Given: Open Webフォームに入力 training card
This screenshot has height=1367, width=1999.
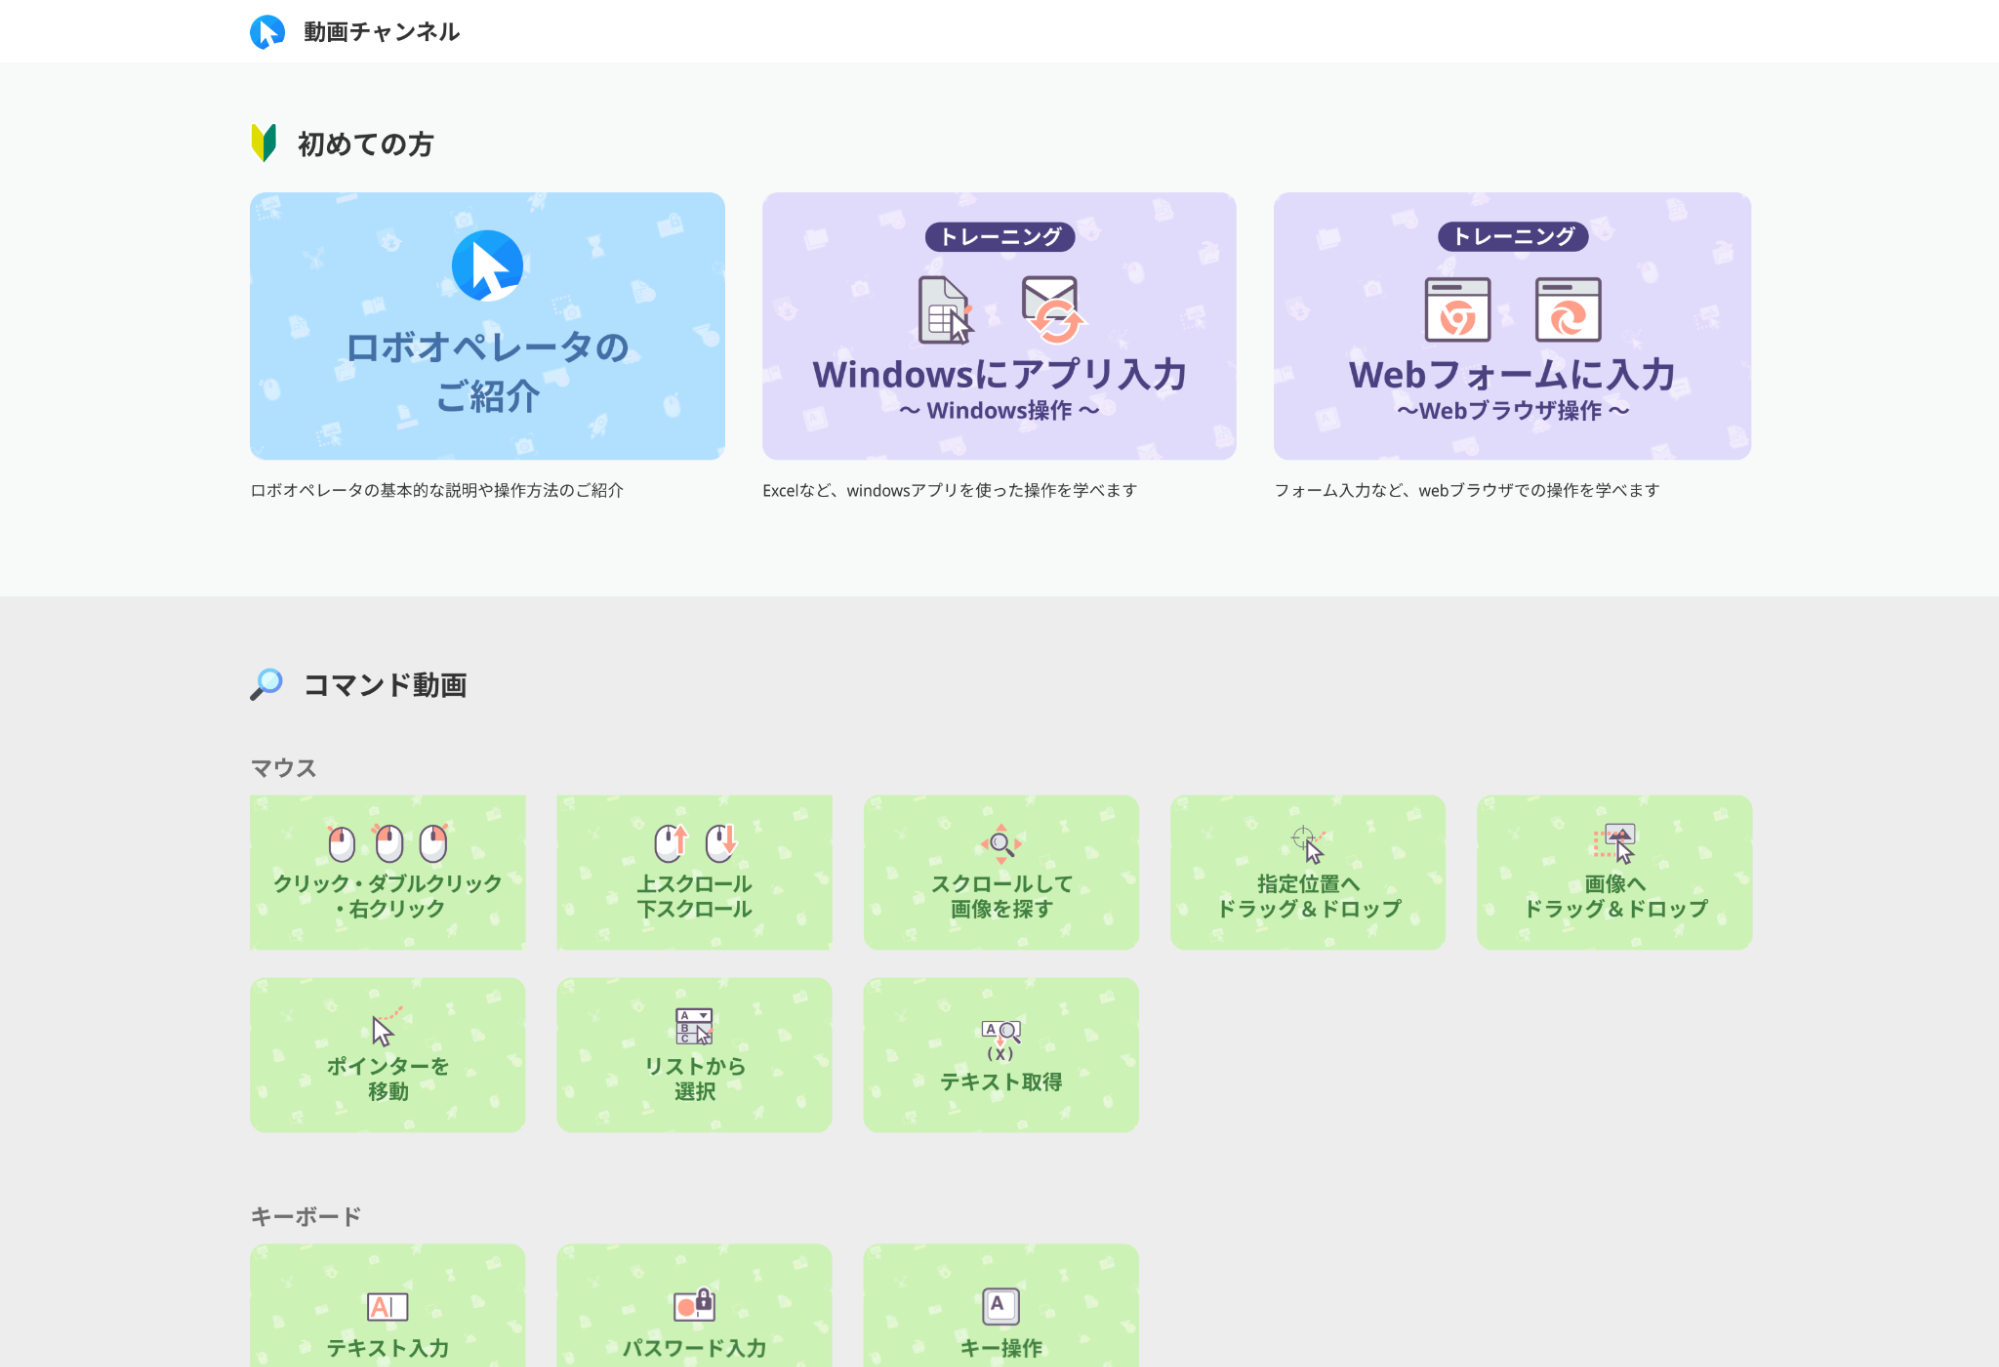Looking at the screenshot, I should (1511, 326).
